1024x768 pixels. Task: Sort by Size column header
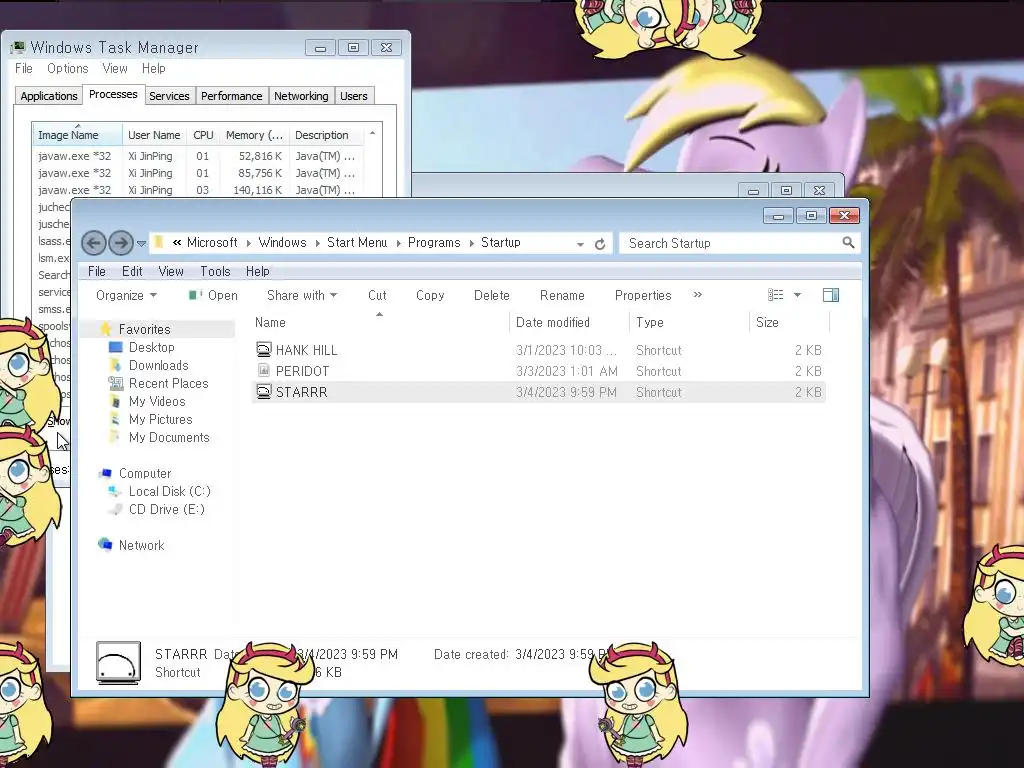(x=767, y=322)
